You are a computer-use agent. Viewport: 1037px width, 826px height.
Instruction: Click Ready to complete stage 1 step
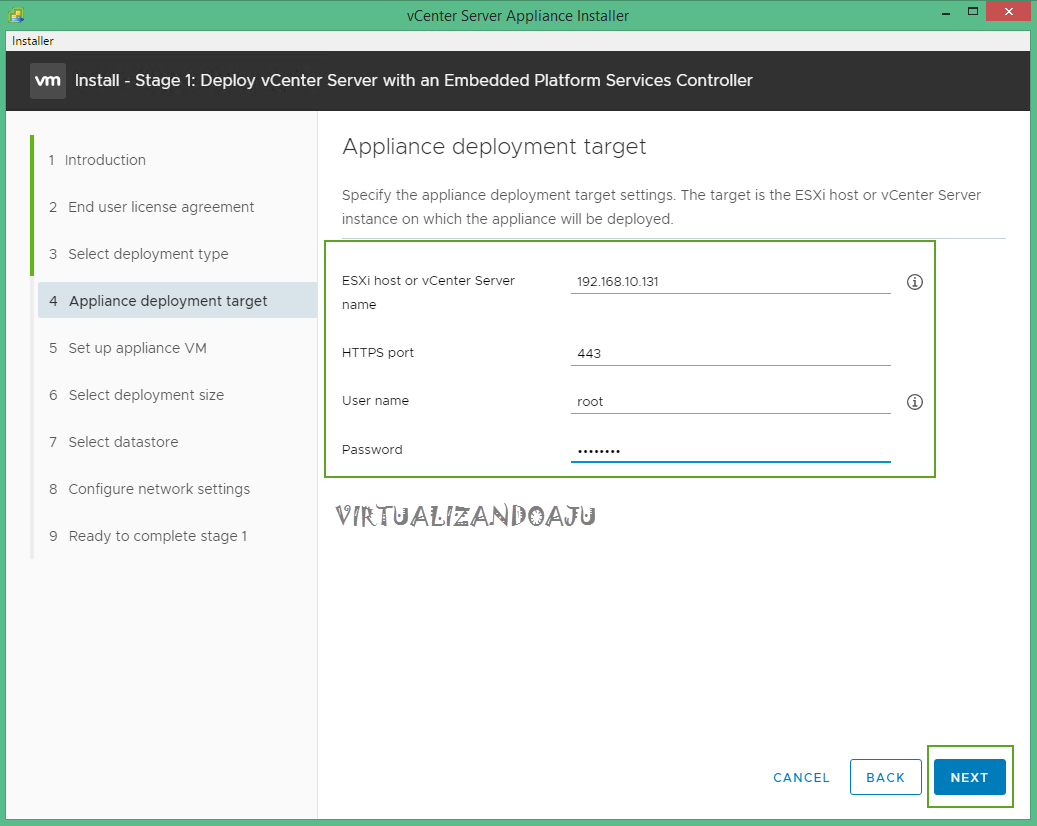point(157,536)
